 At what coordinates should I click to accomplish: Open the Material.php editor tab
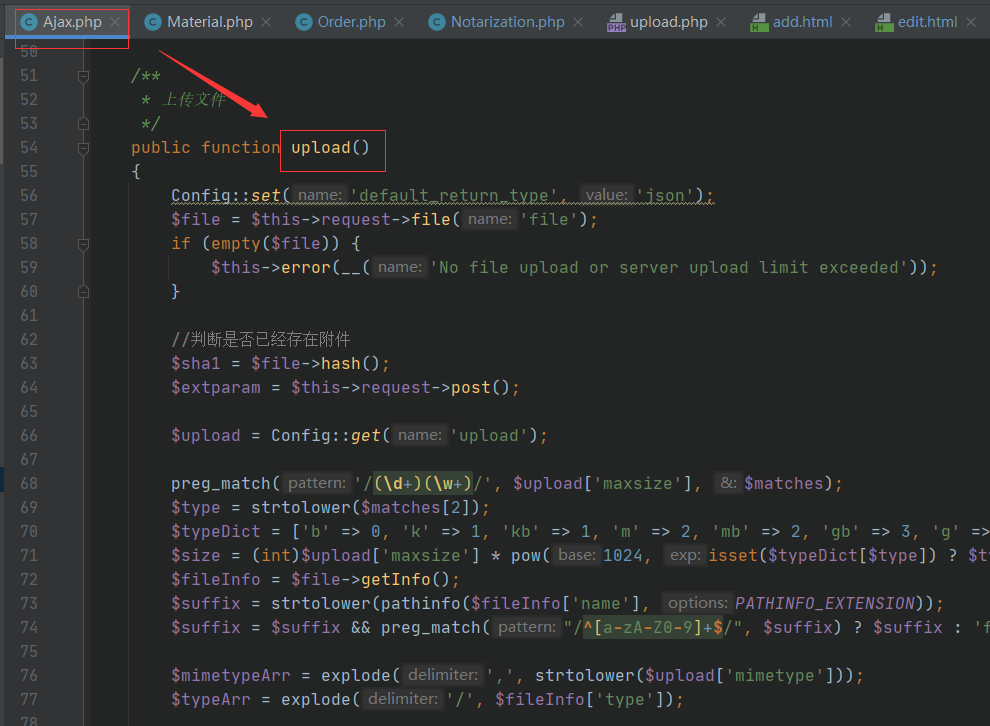209,22
